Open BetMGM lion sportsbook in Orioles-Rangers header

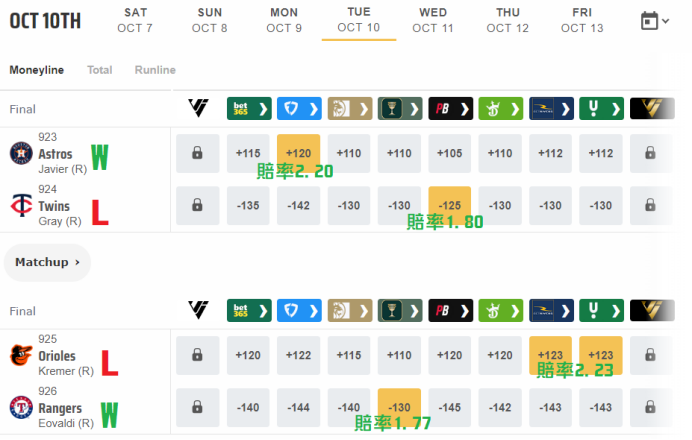[x=350, y=311]
